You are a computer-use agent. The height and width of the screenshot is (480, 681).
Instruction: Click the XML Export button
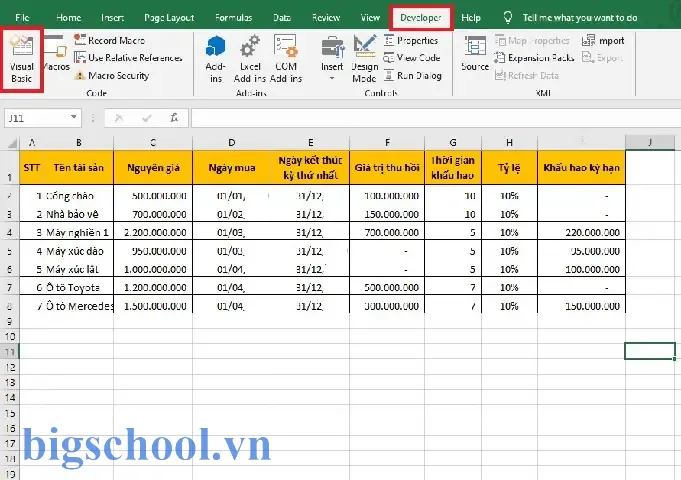(x=603, y=58)
